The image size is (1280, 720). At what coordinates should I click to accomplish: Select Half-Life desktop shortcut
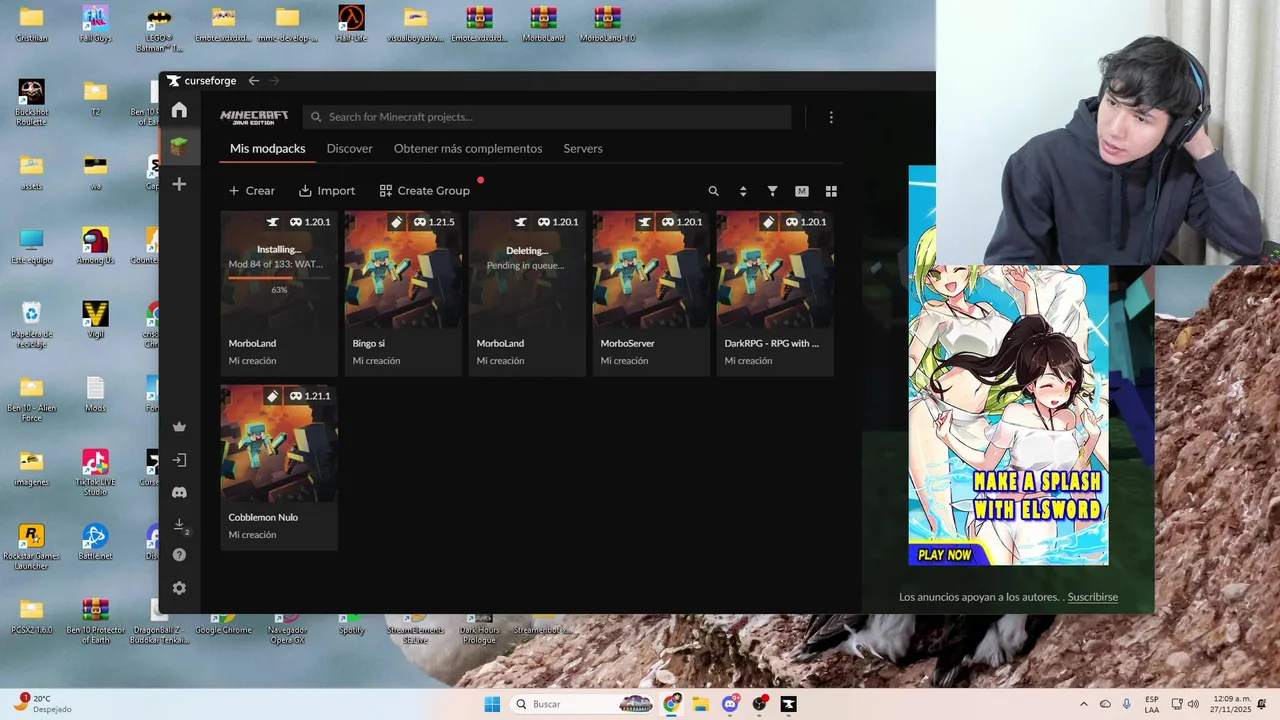click(x=351, y=24)
